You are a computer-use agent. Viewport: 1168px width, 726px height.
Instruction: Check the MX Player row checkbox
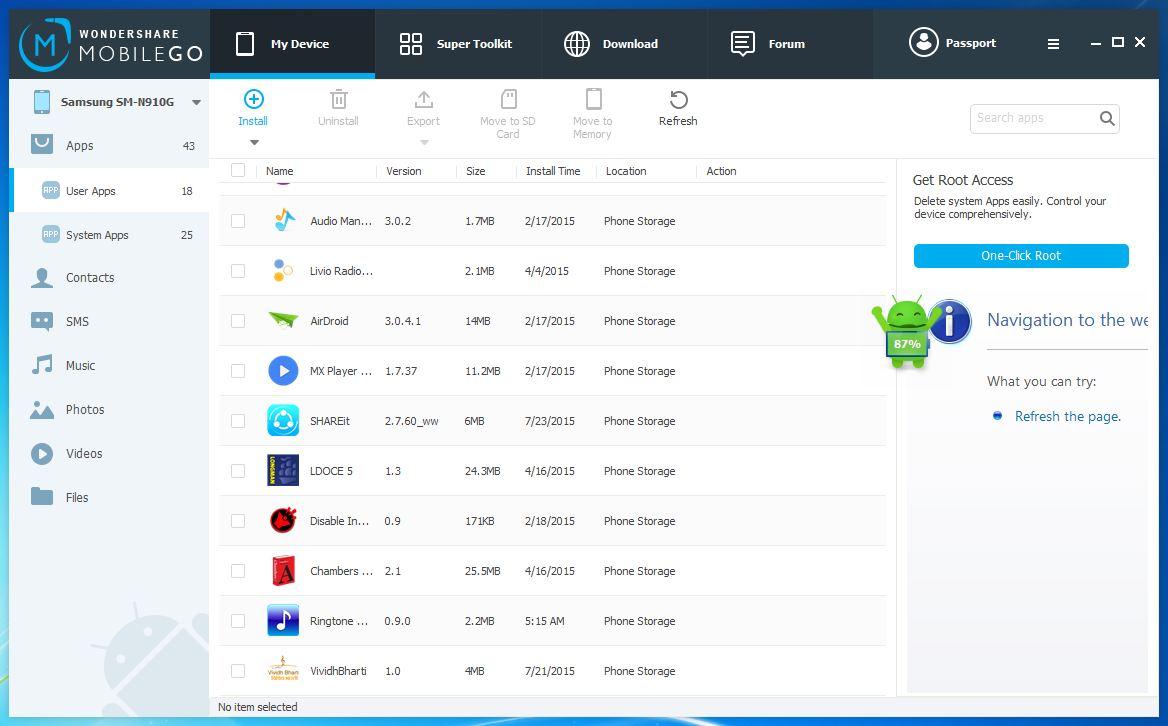(238, 371)
